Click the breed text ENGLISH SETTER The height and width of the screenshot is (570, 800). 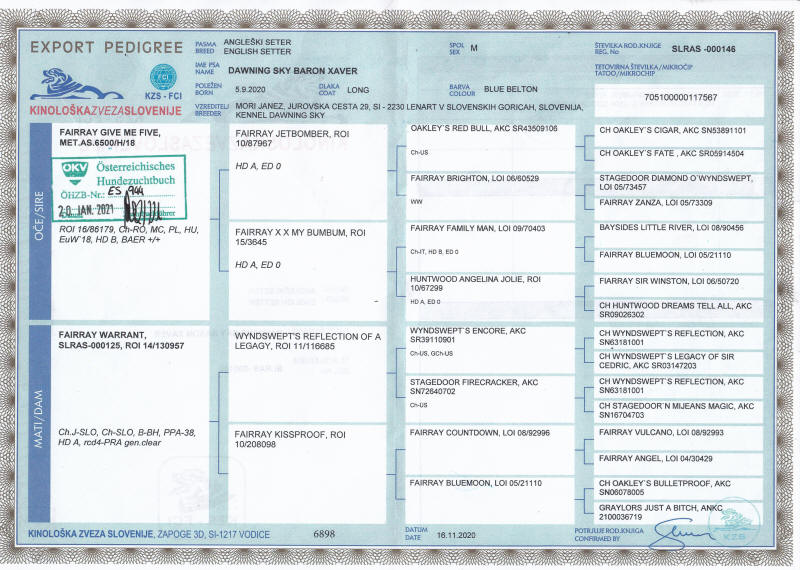click(x=257, y=52)
